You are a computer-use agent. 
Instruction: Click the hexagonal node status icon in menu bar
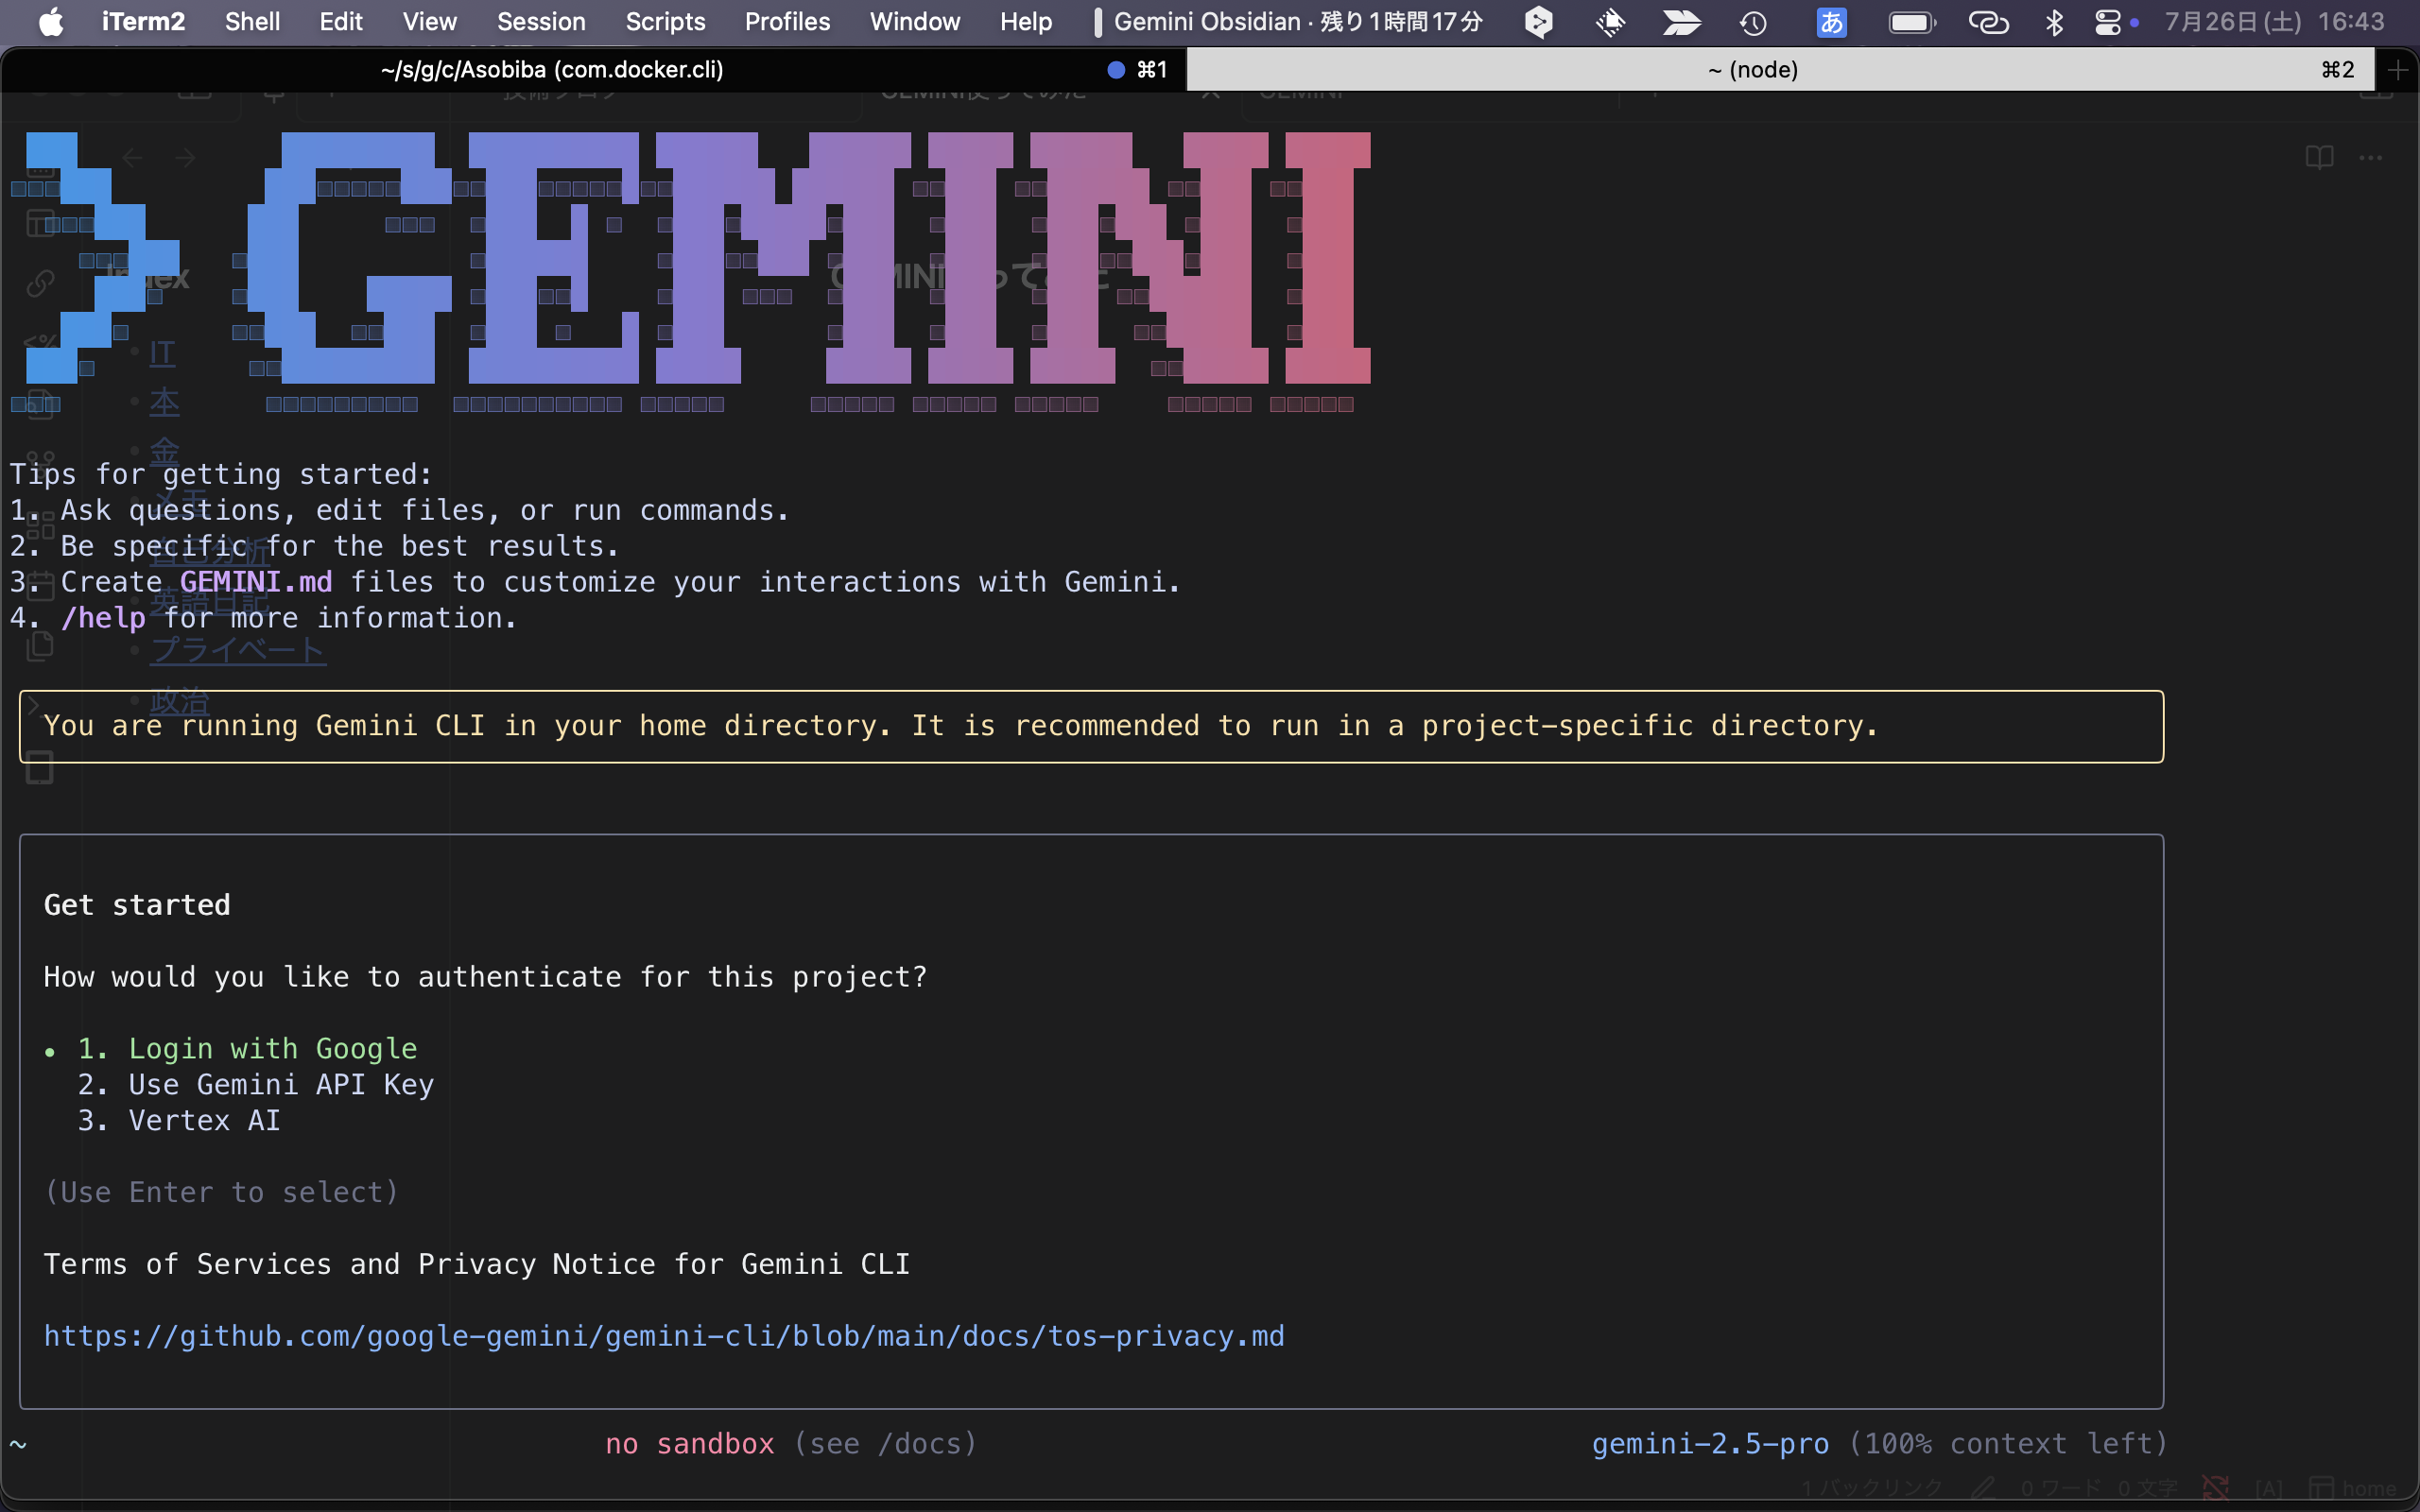click(x=1539, y=22)
